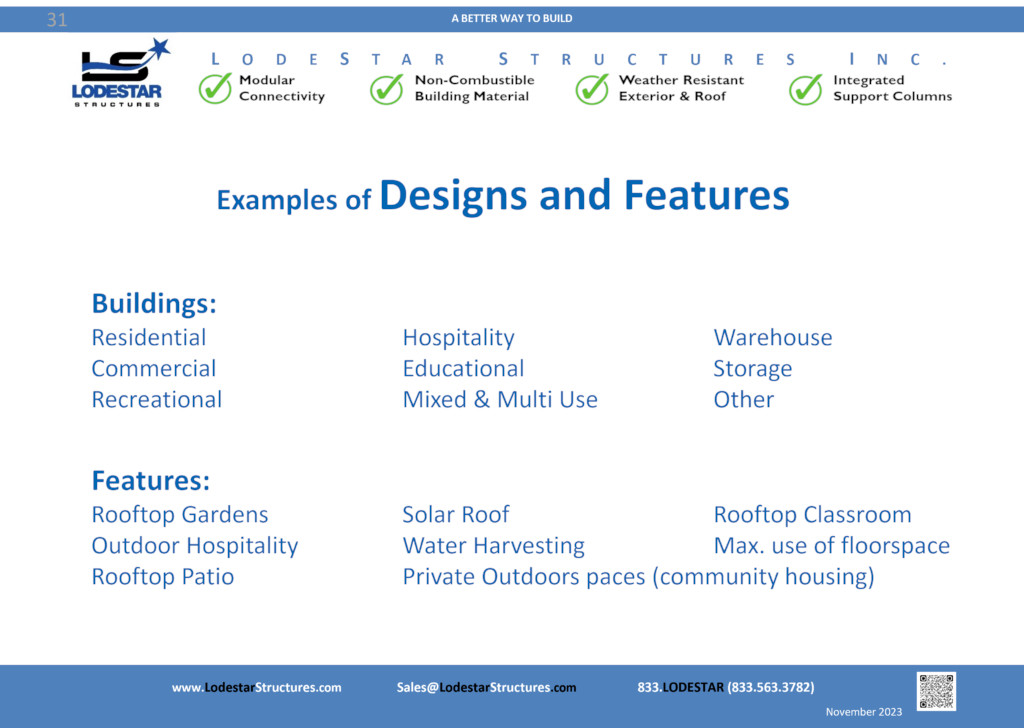The image size is (1024, 728).
Task: Select the 'Warehouse' text
Action: pos(773,338)
